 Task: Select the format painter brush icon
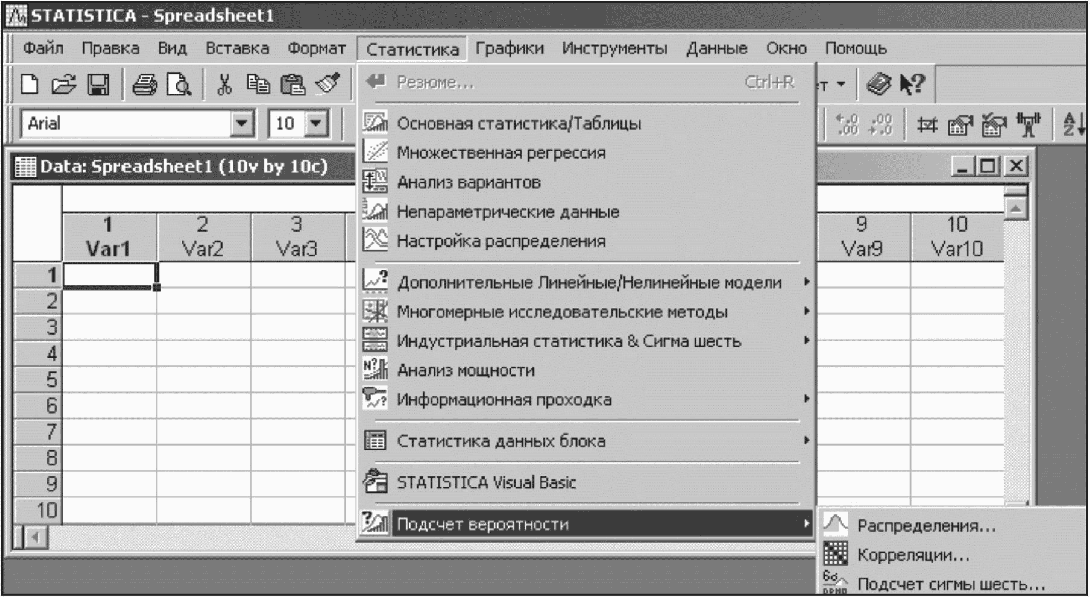coord(327,85)
